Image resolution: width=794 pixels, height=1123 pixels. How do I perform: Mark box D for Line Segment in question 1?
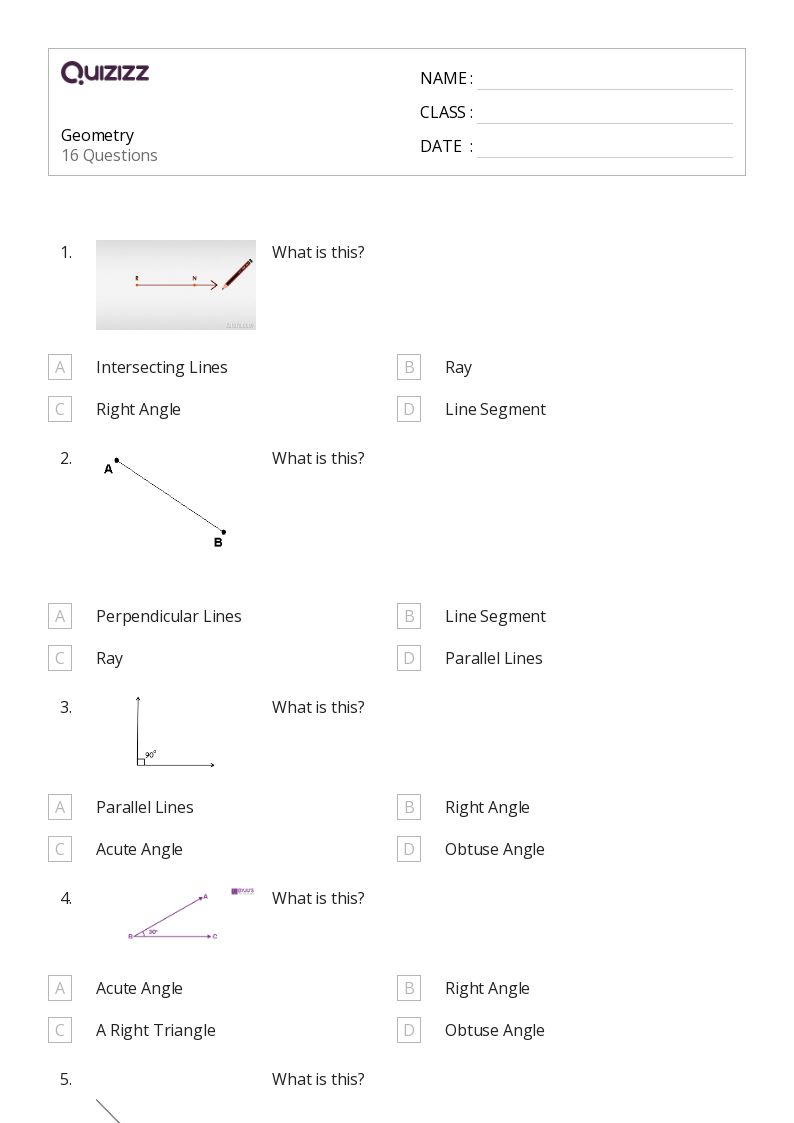click(409, 409)
